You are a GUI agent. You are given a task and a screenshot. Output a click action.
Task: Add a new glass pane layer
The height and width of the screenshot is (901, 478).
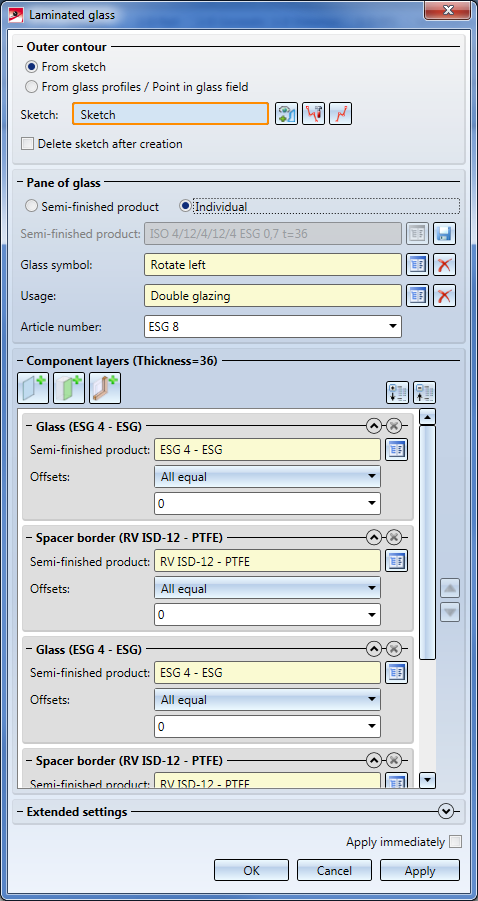[x=33, y=388]
